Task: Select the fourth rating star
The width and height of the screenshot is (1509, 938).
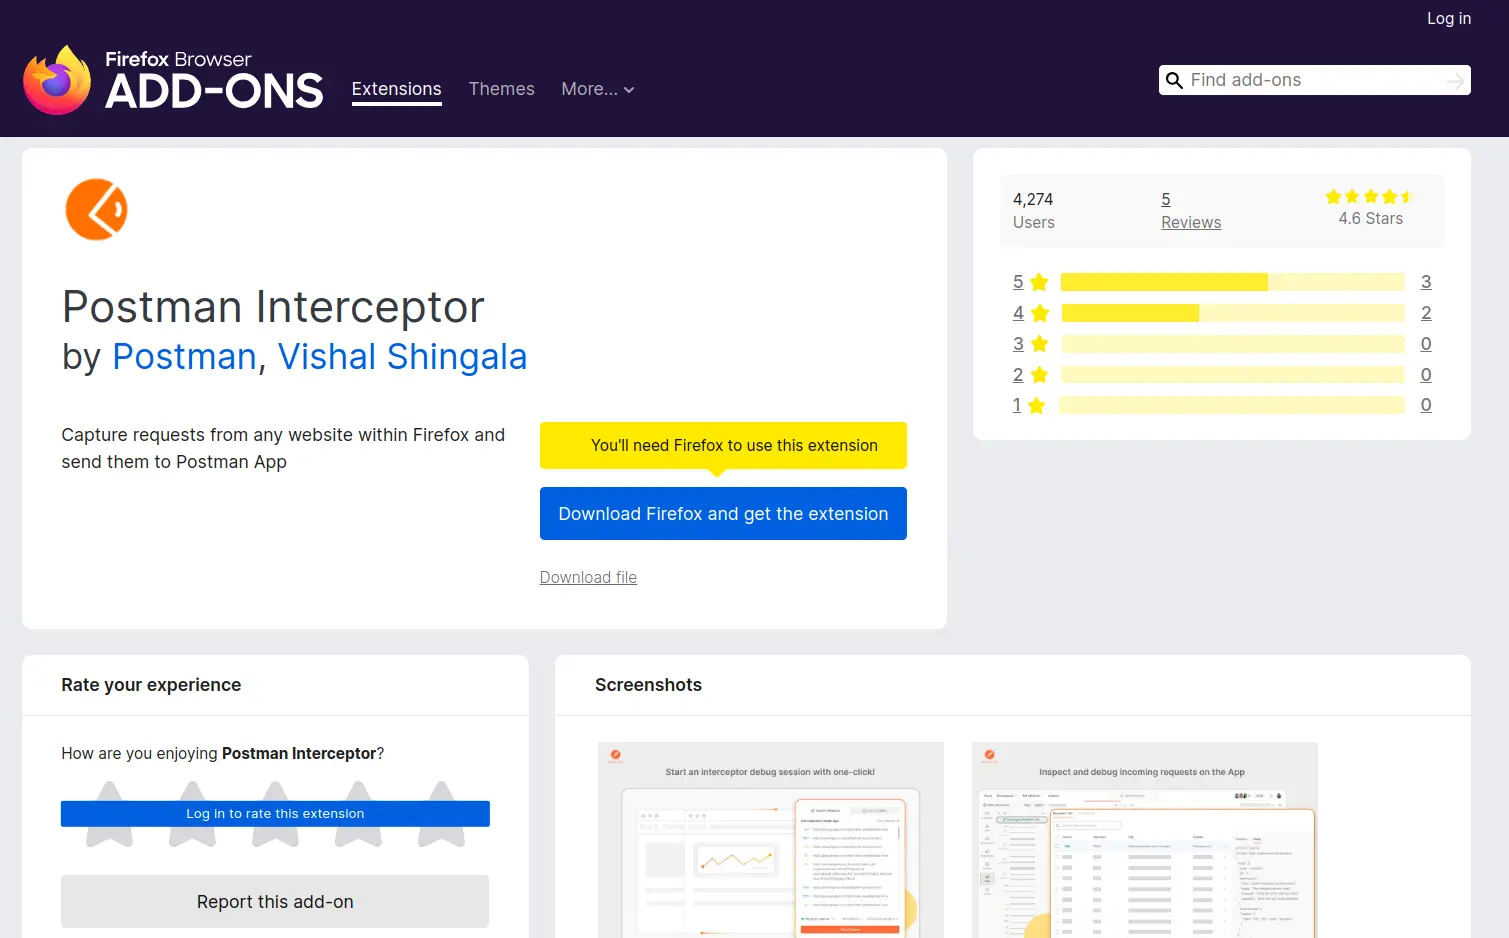Action: (359, 814)
